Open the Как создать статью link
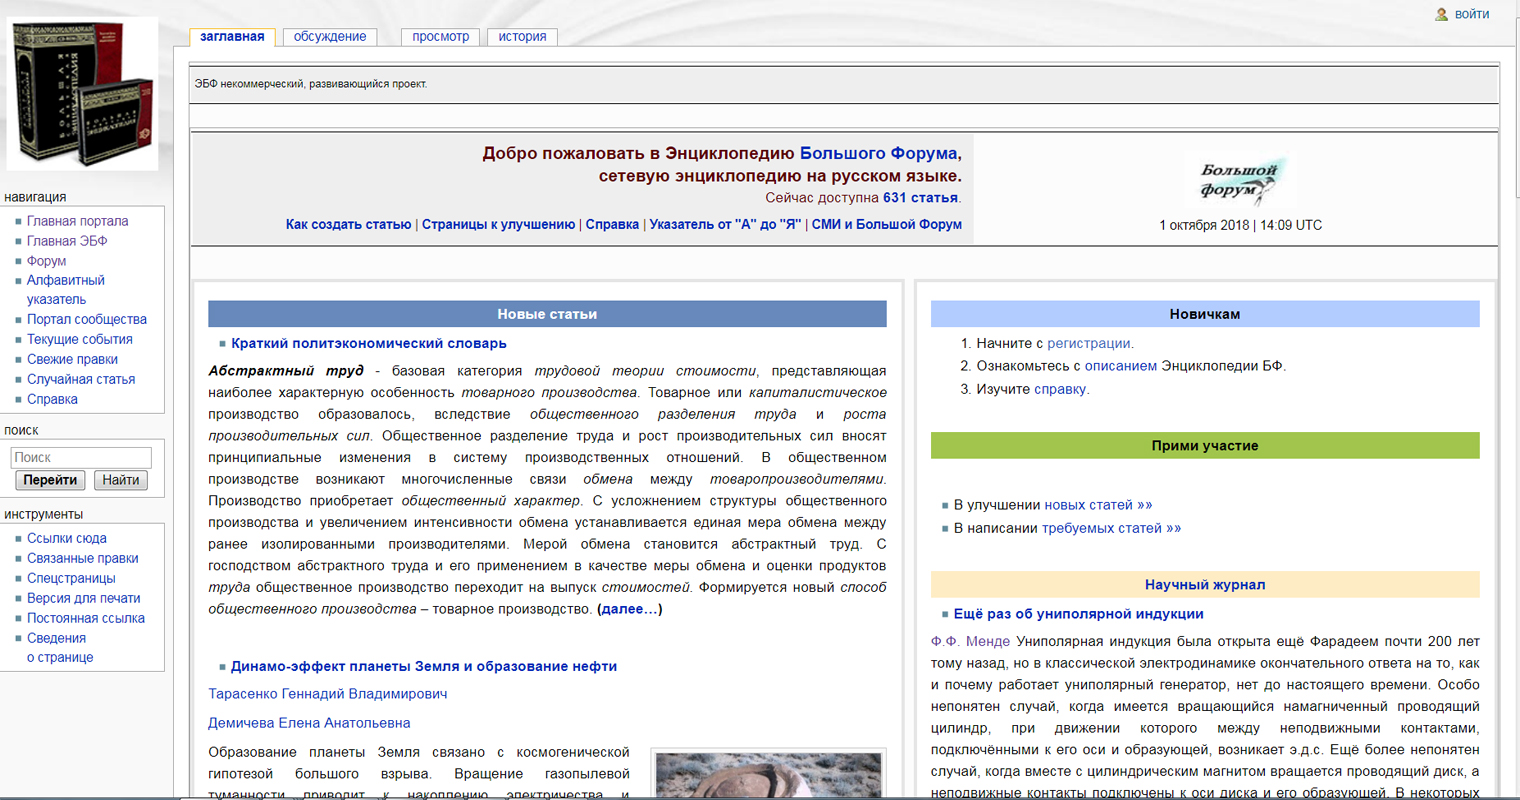This screenshot has width=1520, height=800. point(348,224)
